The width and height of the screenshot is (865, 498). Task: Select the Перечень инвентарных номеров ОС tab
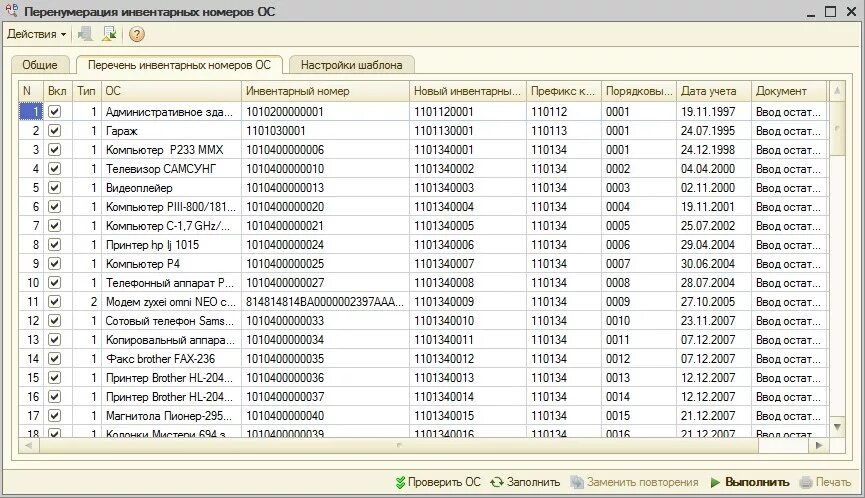[179, 65]
